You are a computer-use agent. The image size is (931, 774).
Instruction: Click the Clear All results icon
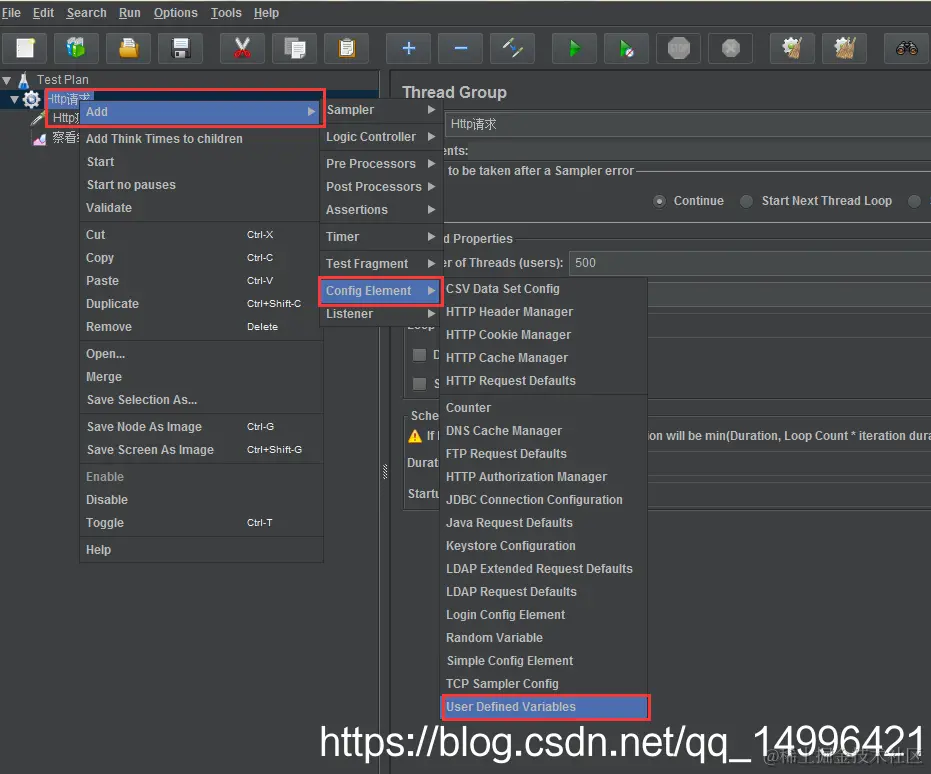pos(844,48)
